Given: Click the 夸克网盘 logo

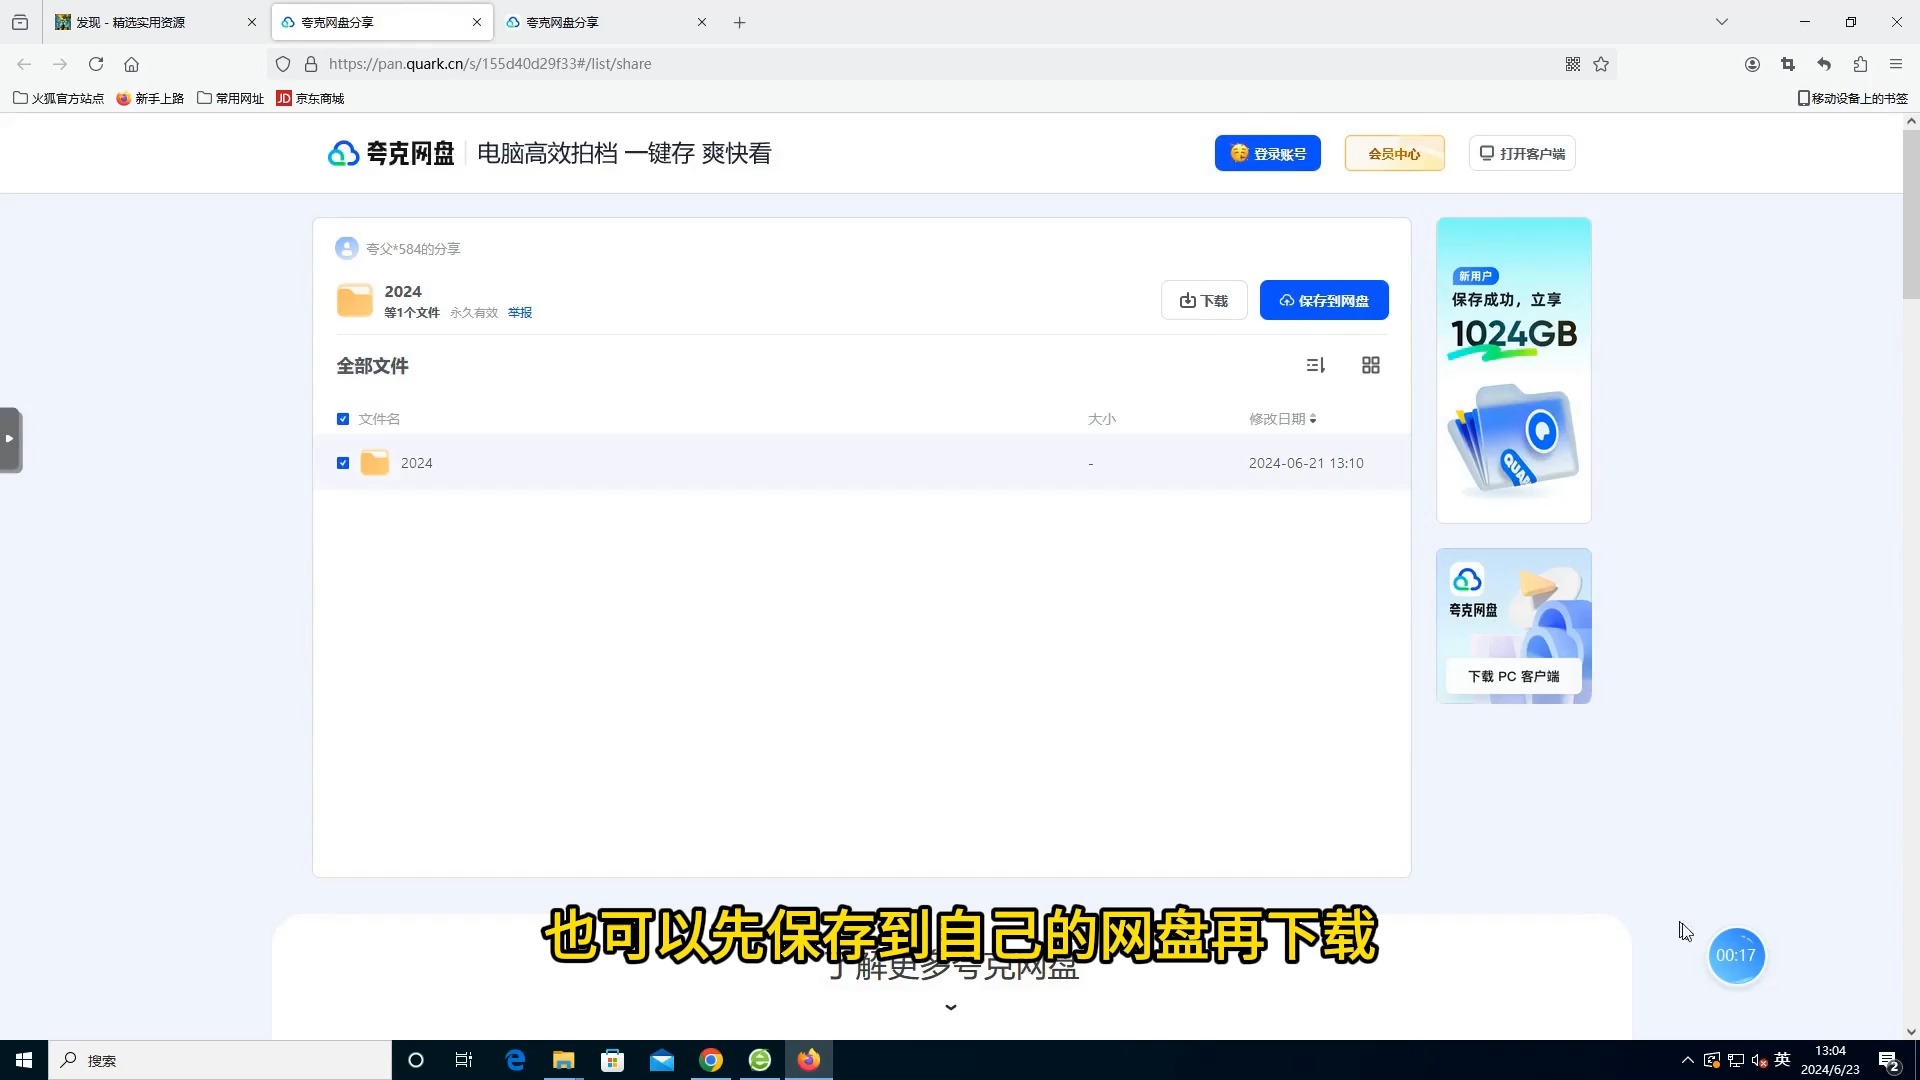Looking at the screenshot, I should click(391, 153).
